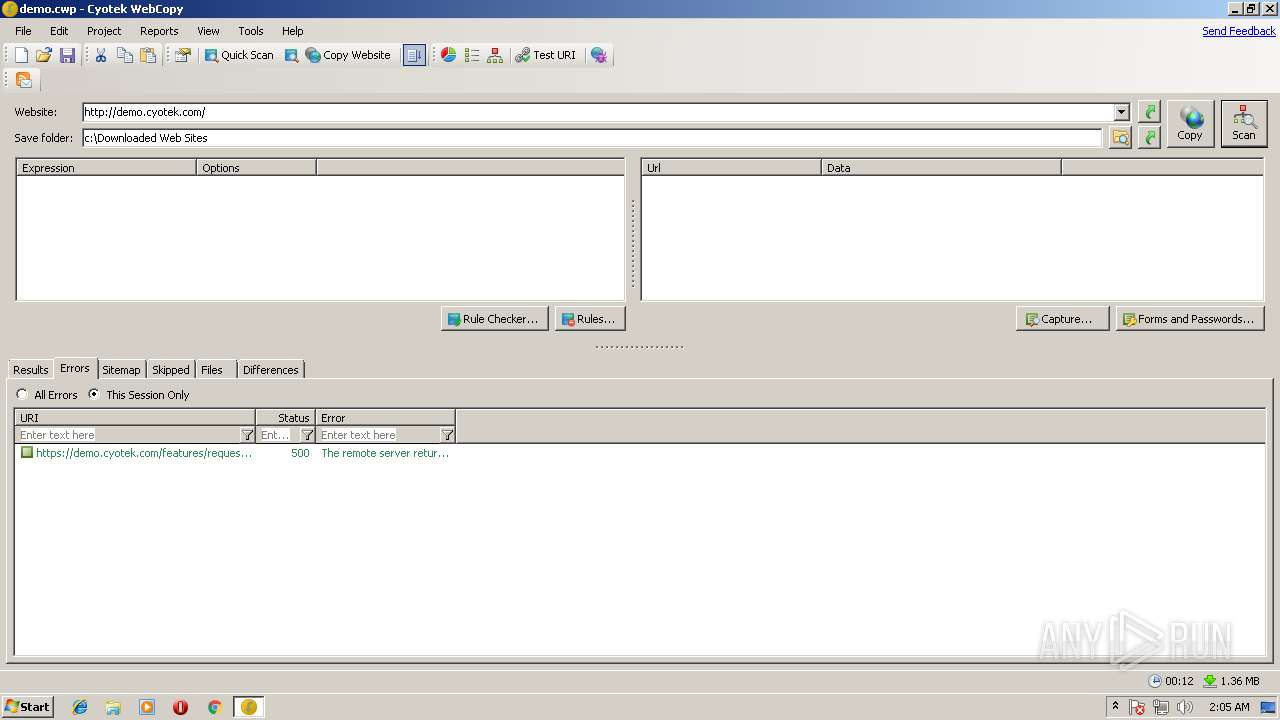The width and height of the screenshot is (1280, 720).
Task: Open the Reports menu
Action: click(159, 31)
